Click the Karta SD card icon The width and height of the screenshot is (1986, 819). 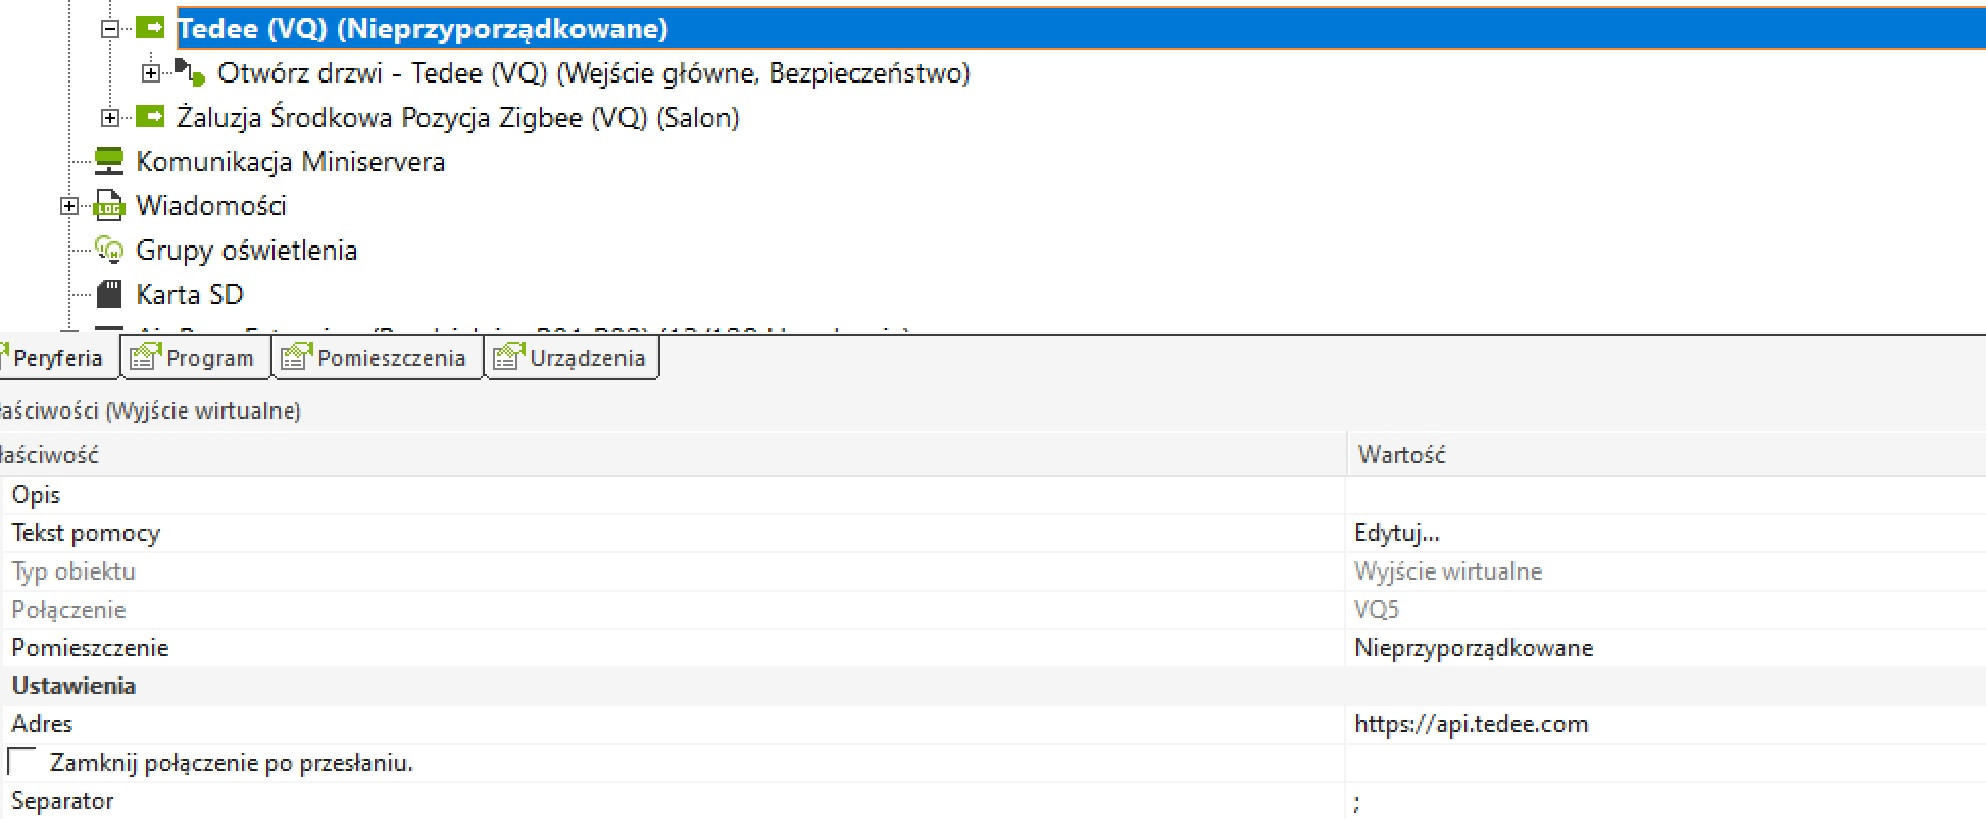click(109, 294)
